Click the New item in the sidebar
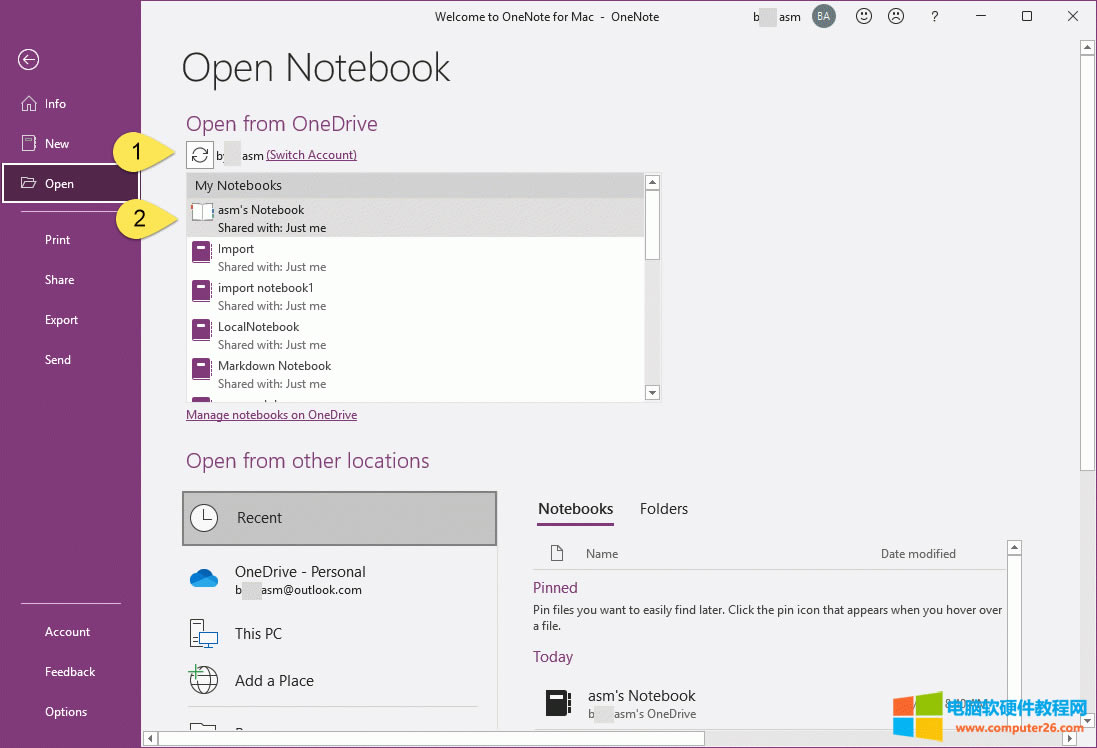 click(x=55, y=143)
